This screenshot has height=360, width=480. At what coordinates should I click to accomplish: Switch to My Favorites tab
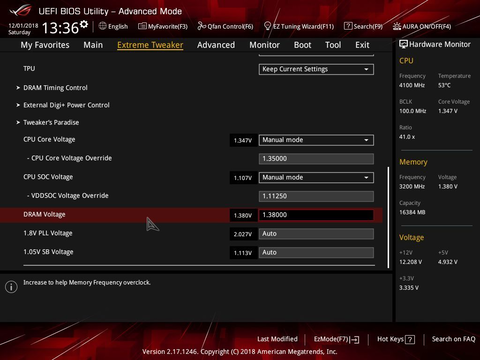45,45
